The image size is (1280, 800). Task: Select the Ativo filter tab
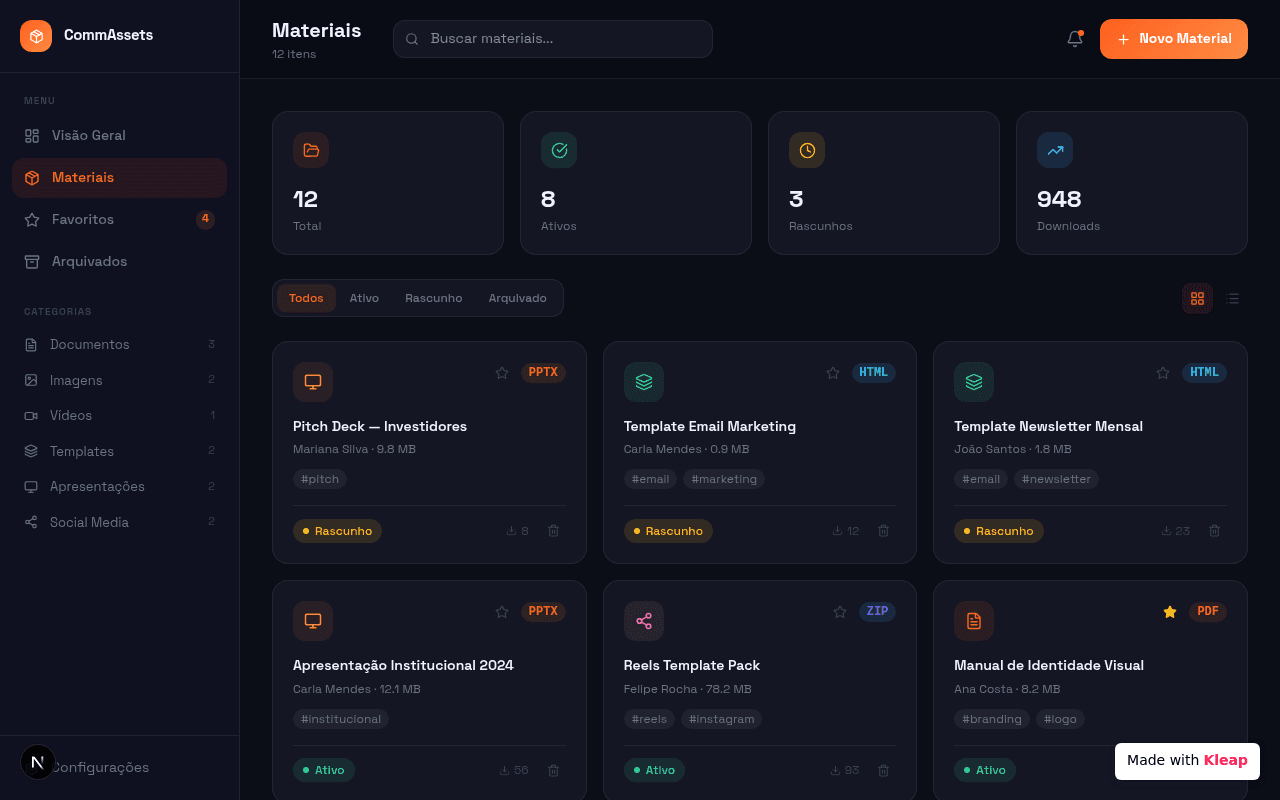point(364,298)
